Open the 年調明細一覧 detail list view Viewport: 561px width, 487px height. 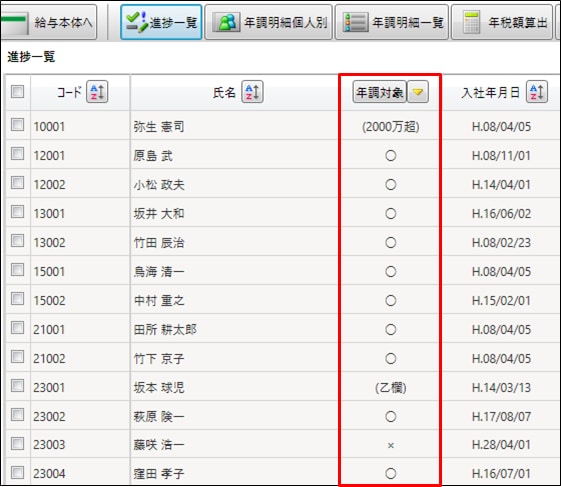tap(391, 22)
